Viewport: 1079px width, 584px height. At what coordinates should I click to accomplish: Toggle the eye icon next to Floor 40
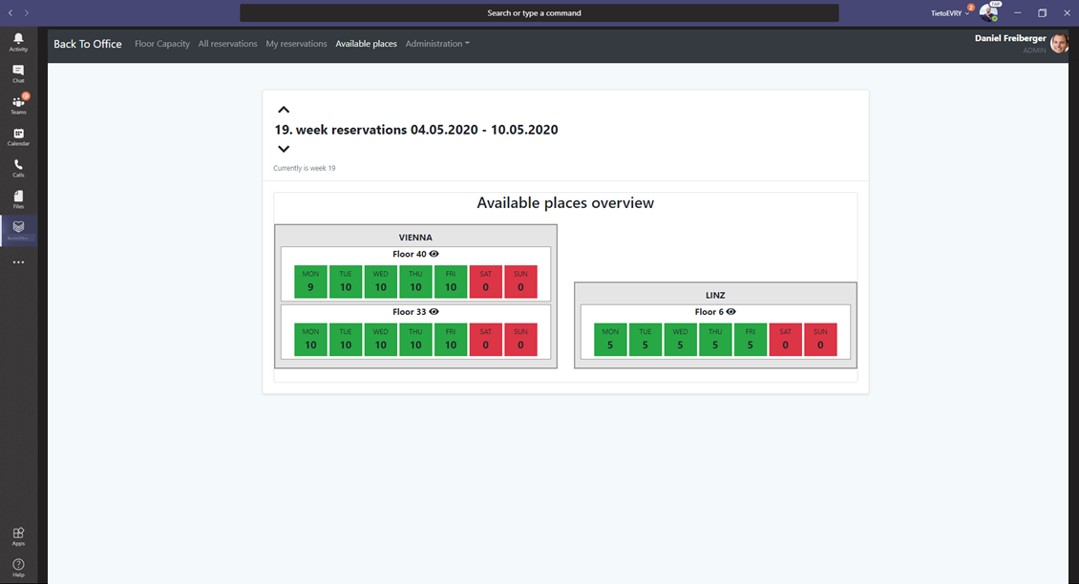434,254
